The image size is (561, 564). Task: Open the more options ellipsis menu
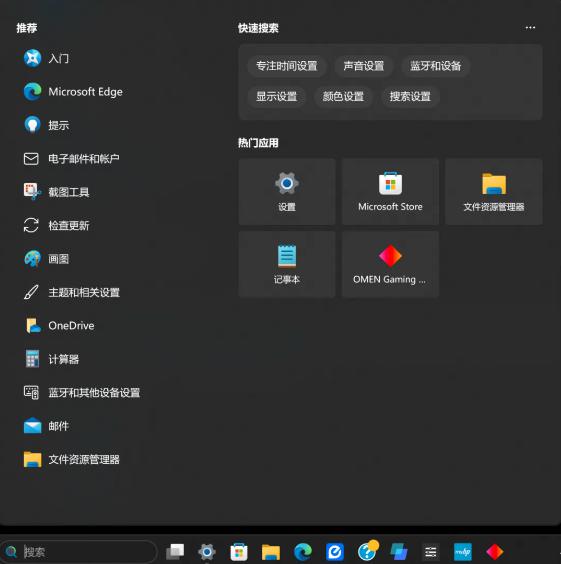(530, 28)
